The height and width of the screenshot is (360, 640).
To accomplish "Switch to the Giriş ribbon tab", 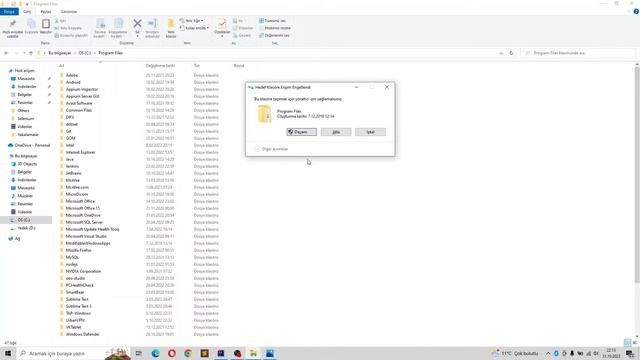I will coord(27,12).
